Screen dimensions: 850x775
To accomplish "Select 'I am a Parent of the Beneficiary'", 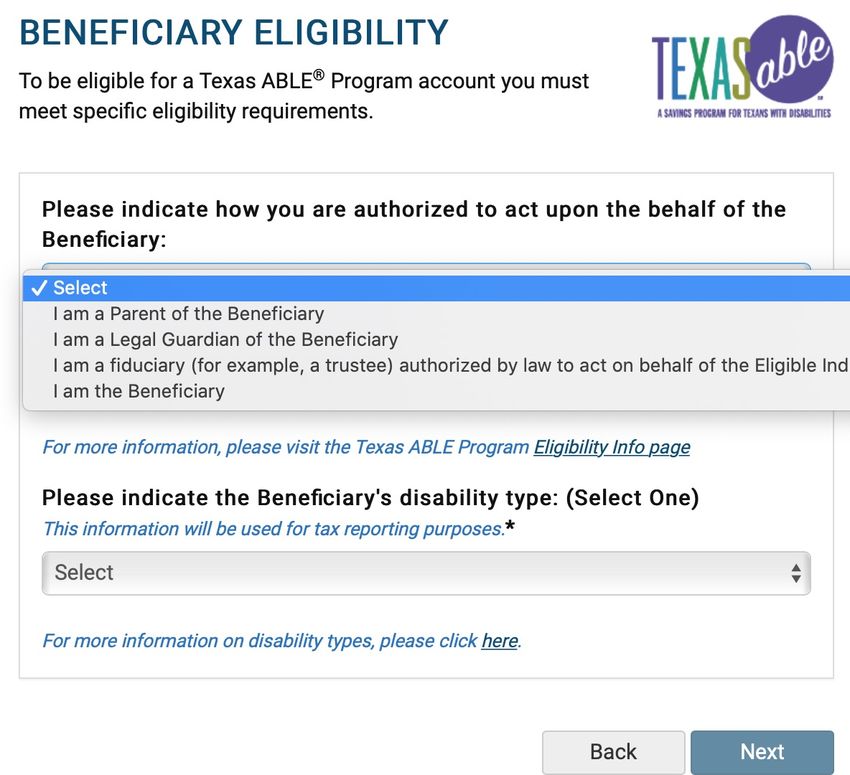I will 436,314.
